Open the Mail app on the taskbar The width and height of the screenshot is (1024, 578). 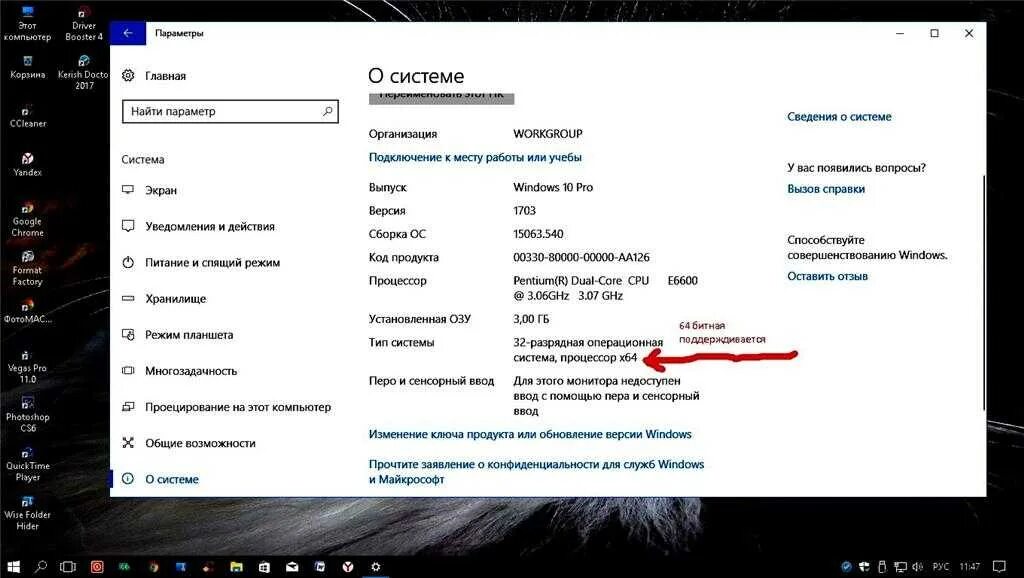(x=292, y=567)
